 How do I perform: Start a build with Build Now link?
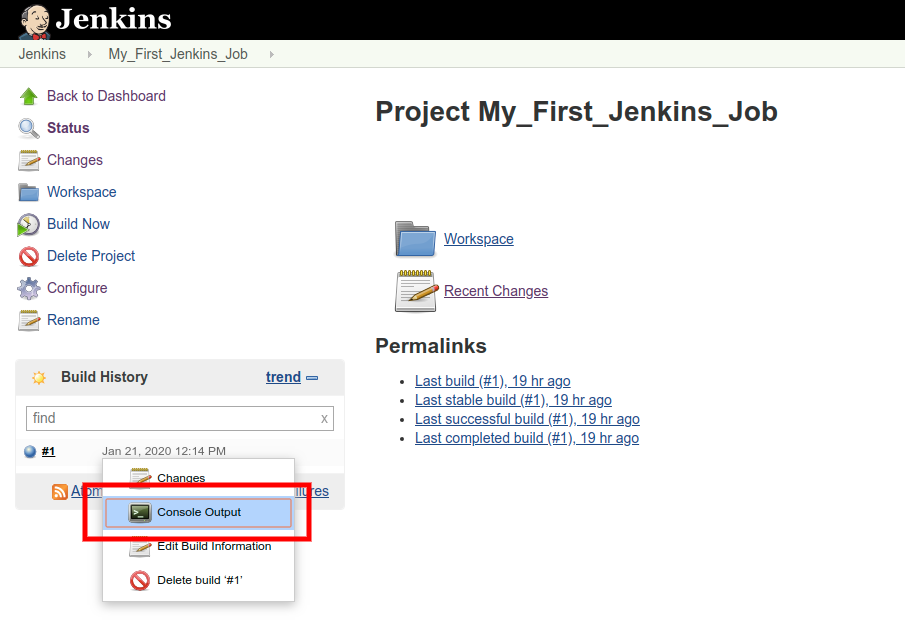[78, 224]
